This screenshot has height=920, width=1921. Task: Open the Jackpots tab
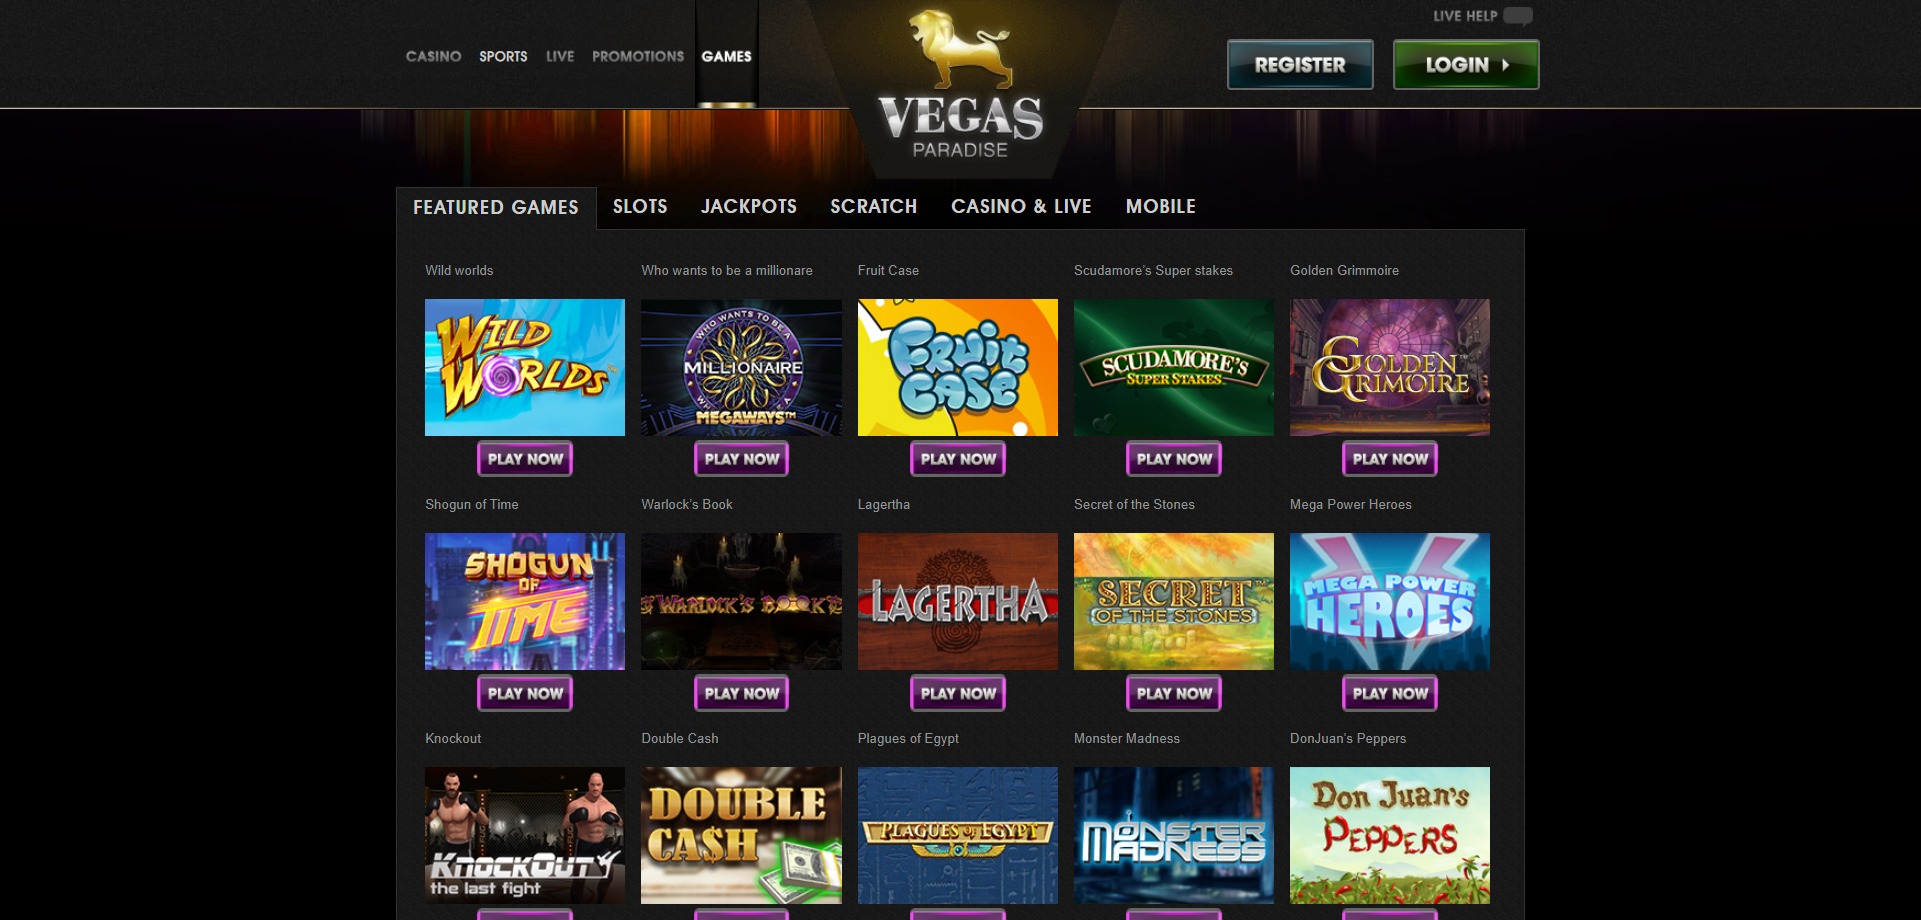coord(749,206)
